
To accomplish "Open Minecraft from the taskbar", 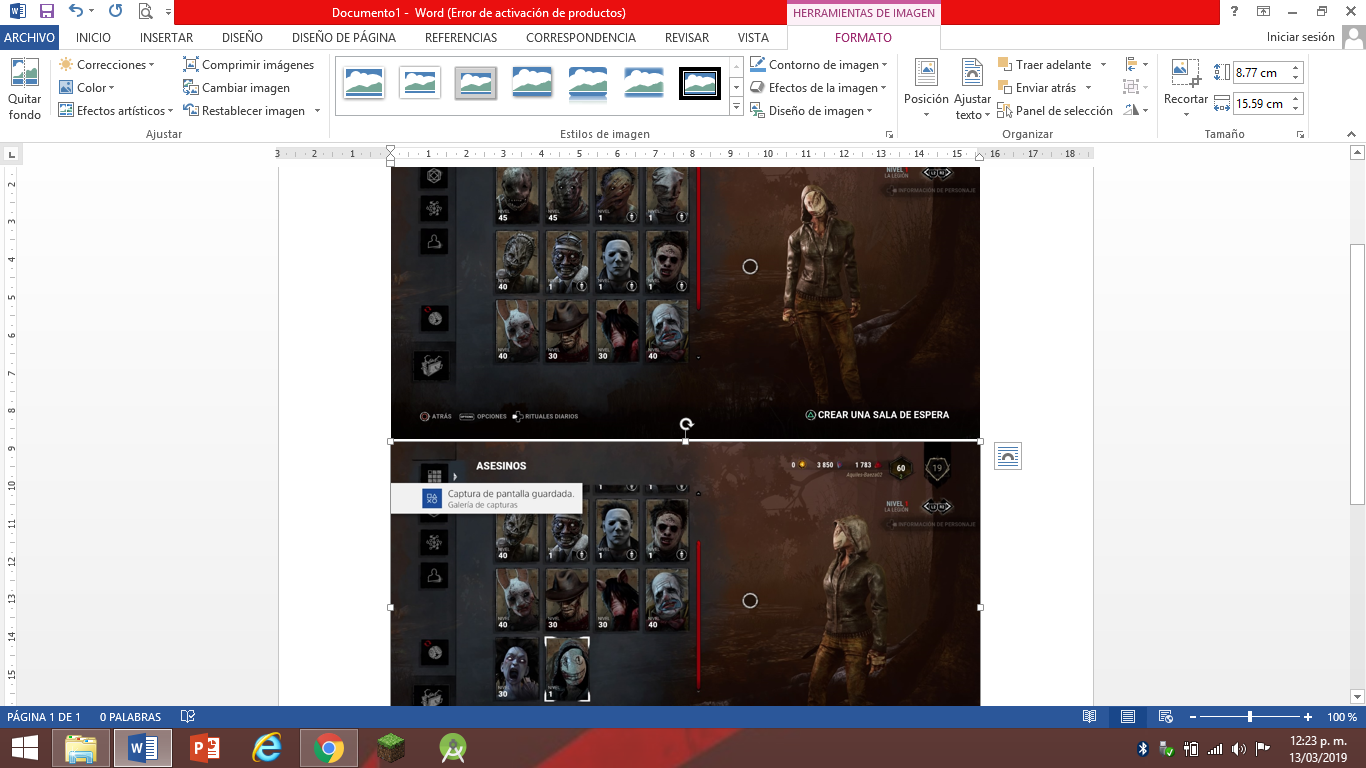I will click(391, 748).
